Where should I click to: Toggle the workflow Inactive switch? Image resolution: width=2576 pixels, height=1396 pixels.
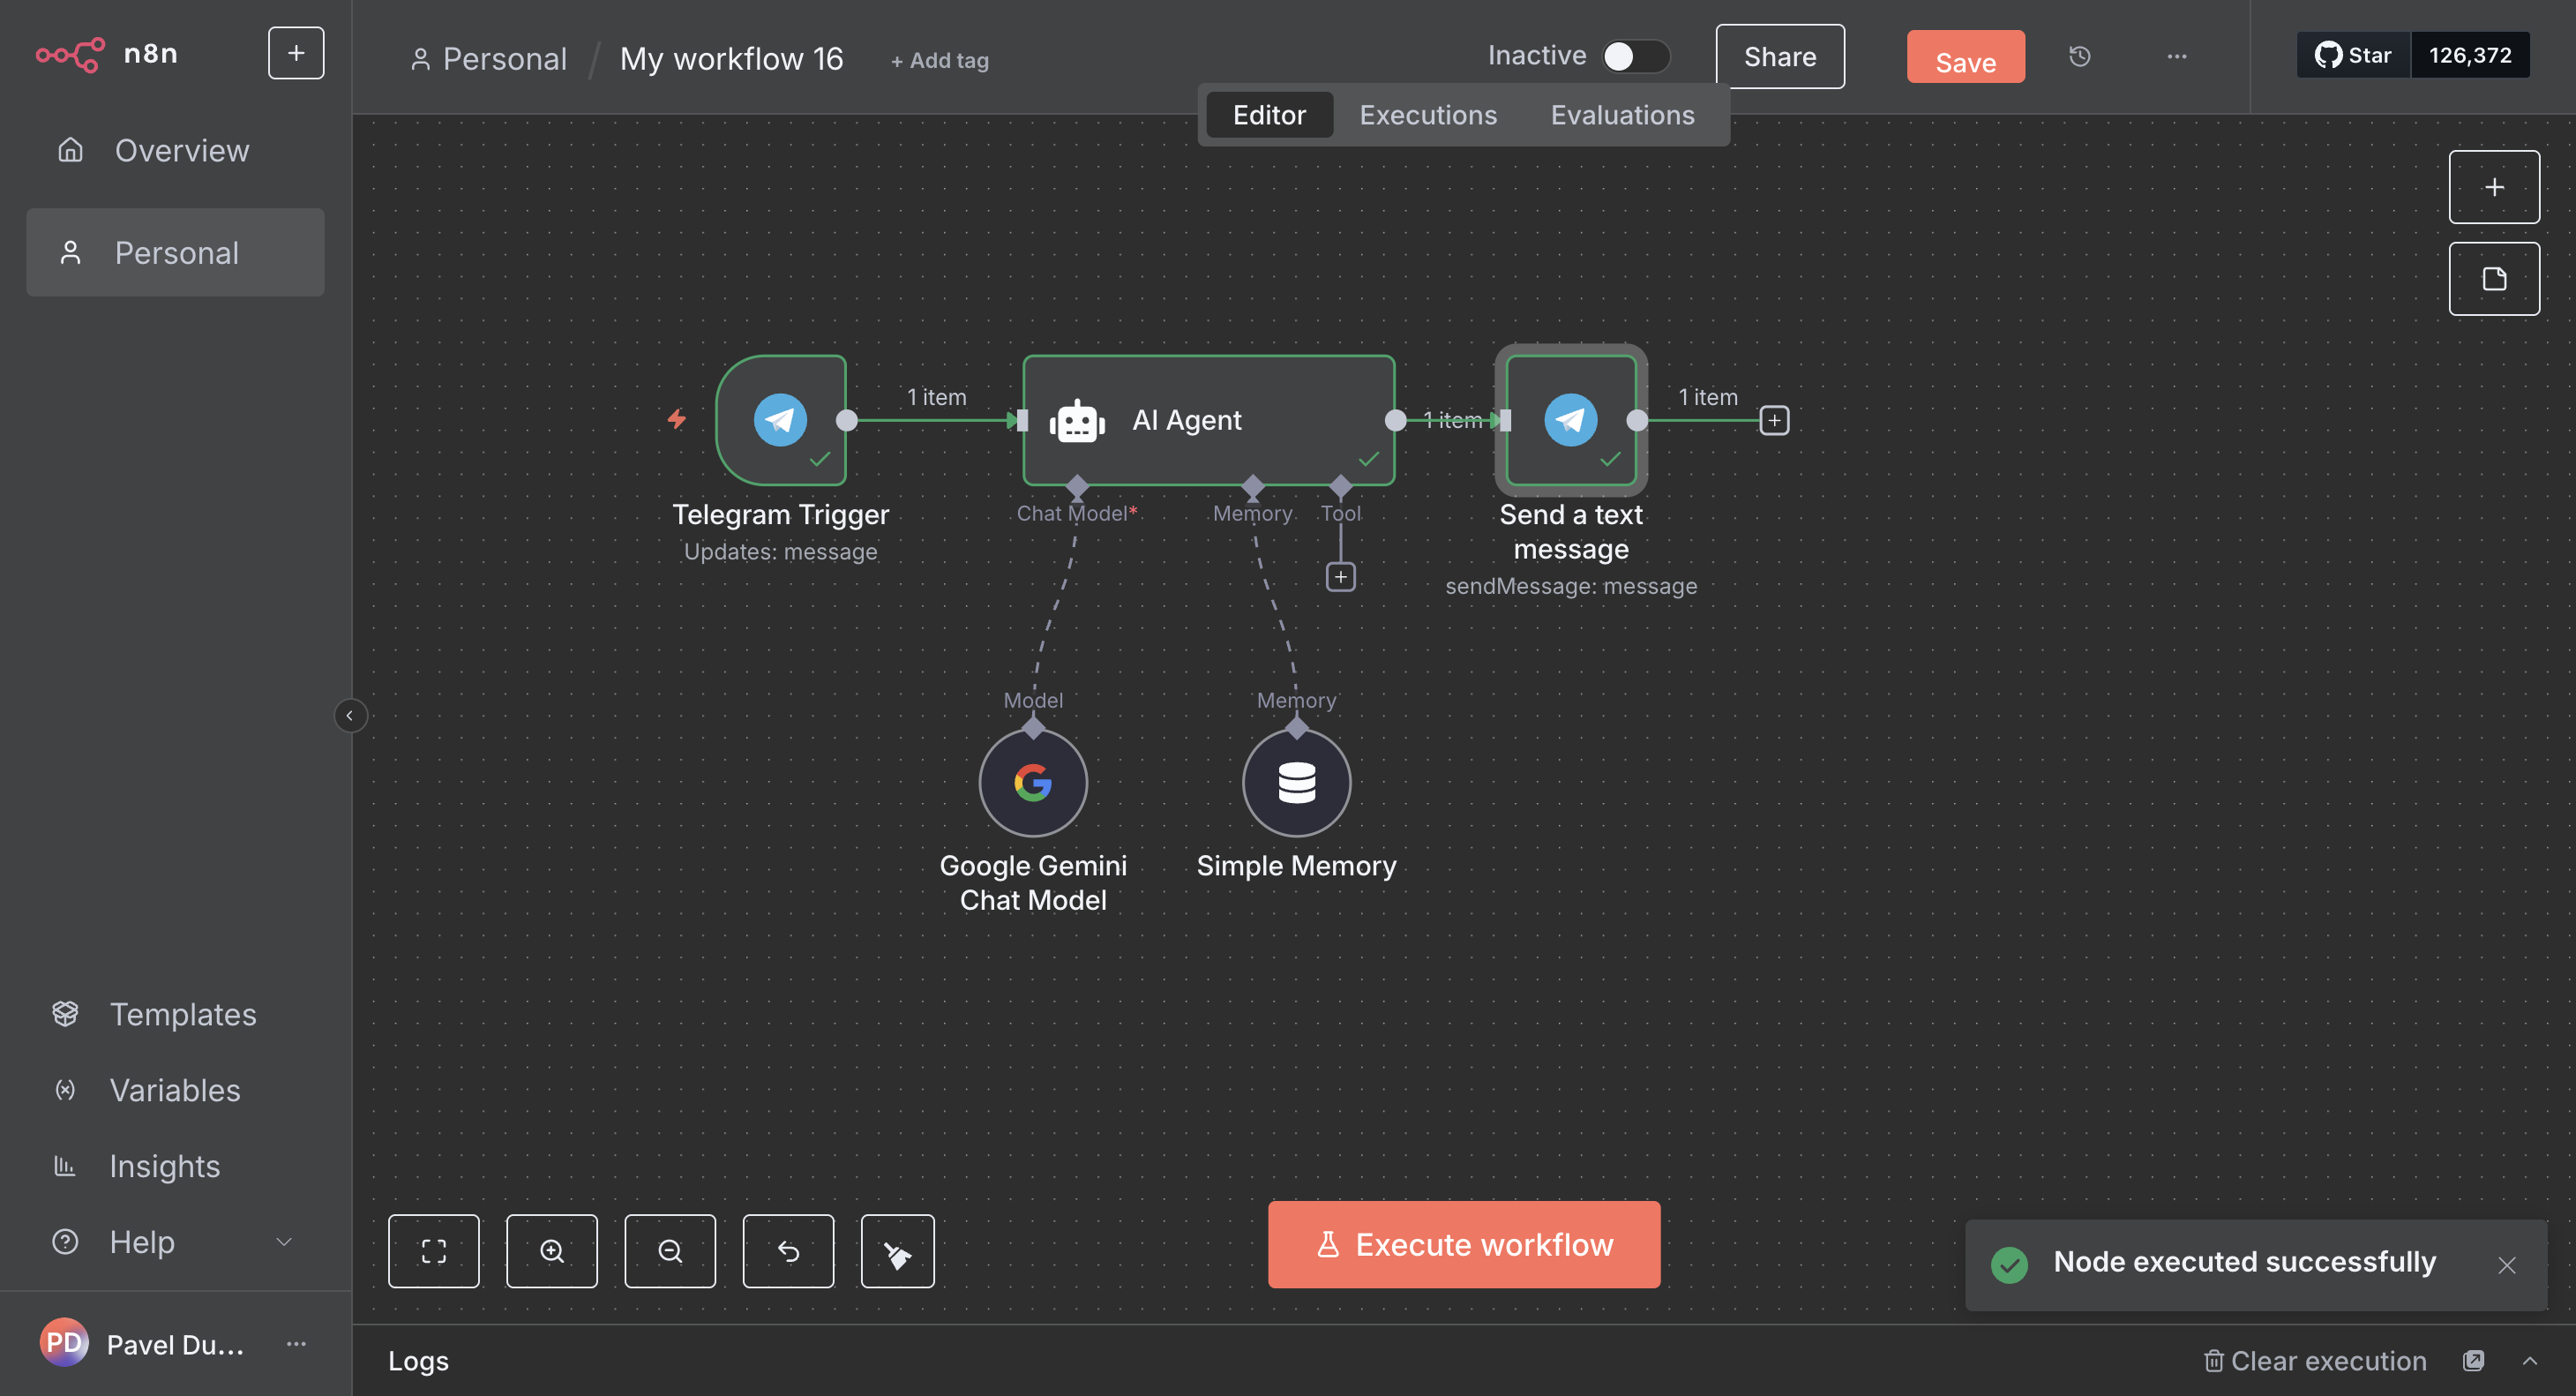[1635, 56]
